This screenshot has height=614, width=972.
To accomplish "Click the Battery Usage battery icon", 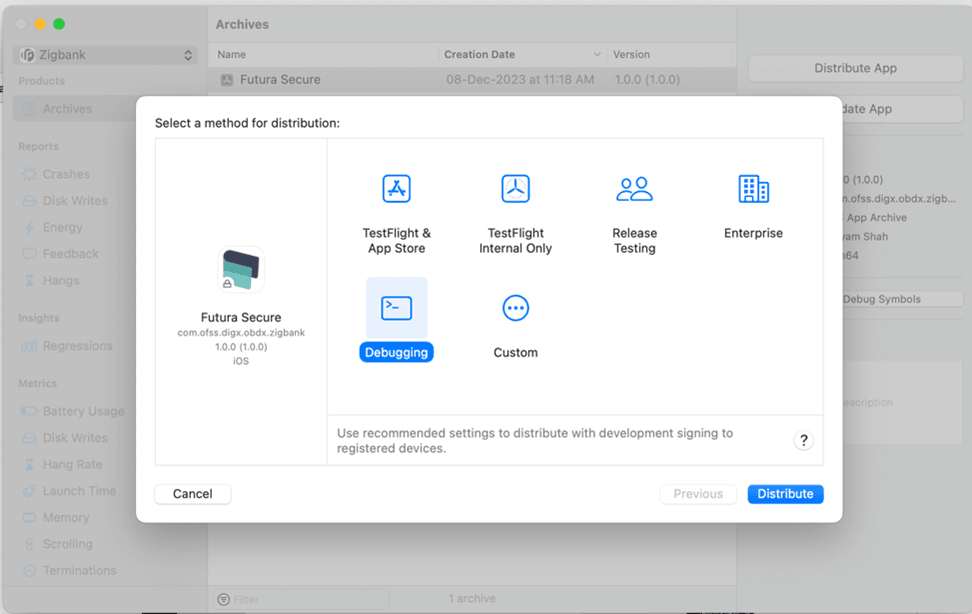I will click(x=29, y=411).
